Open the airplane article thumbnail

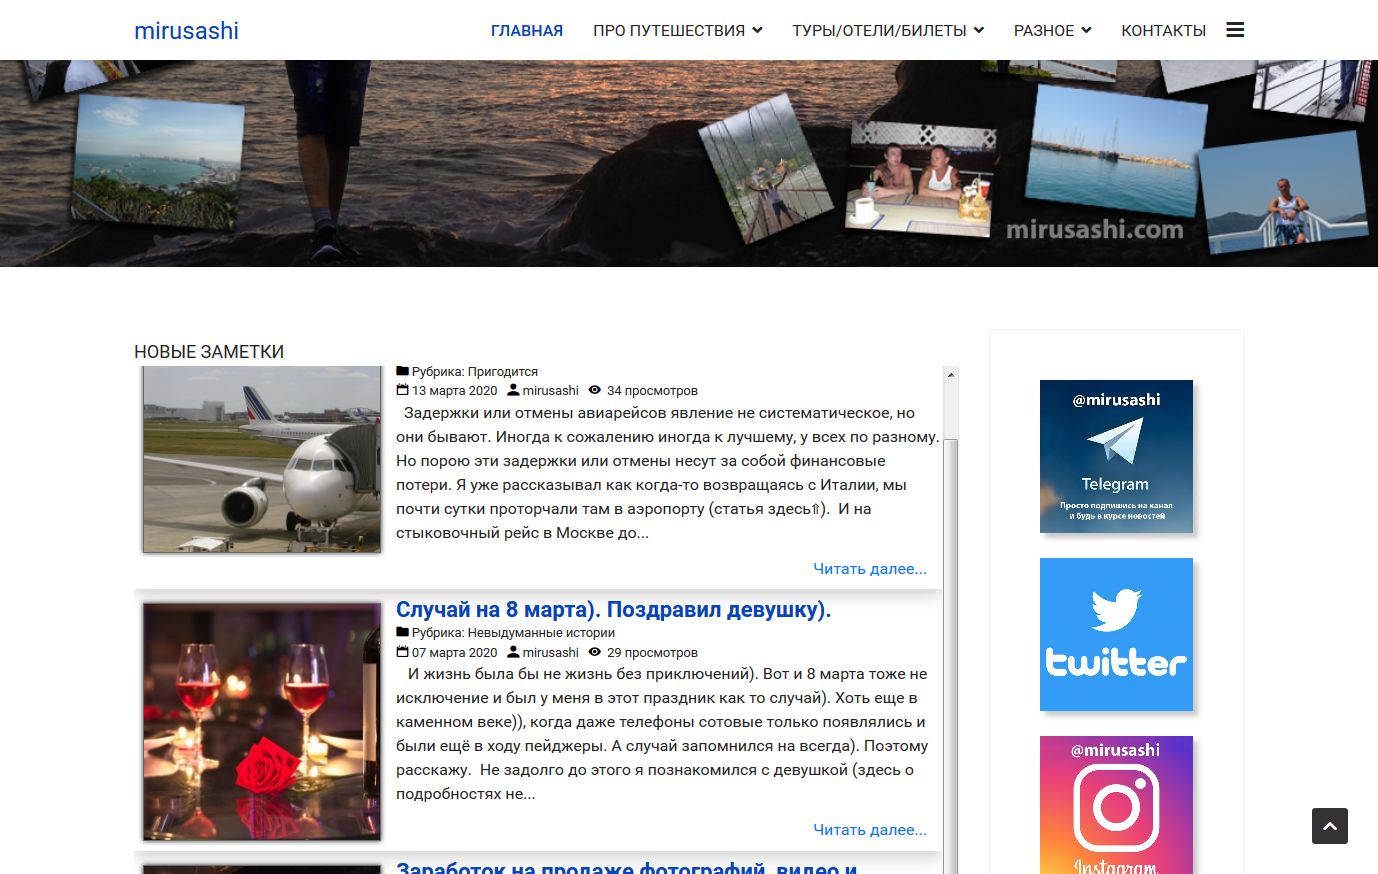click(x=262, y=459)
